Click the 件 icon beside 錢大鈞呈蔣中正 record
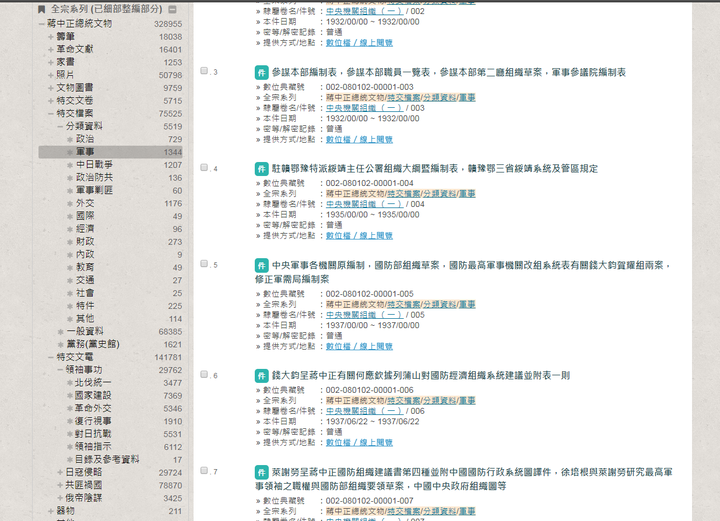Image resolution: width=720 pixels, height=521 pixels. [x=261, y=376]
